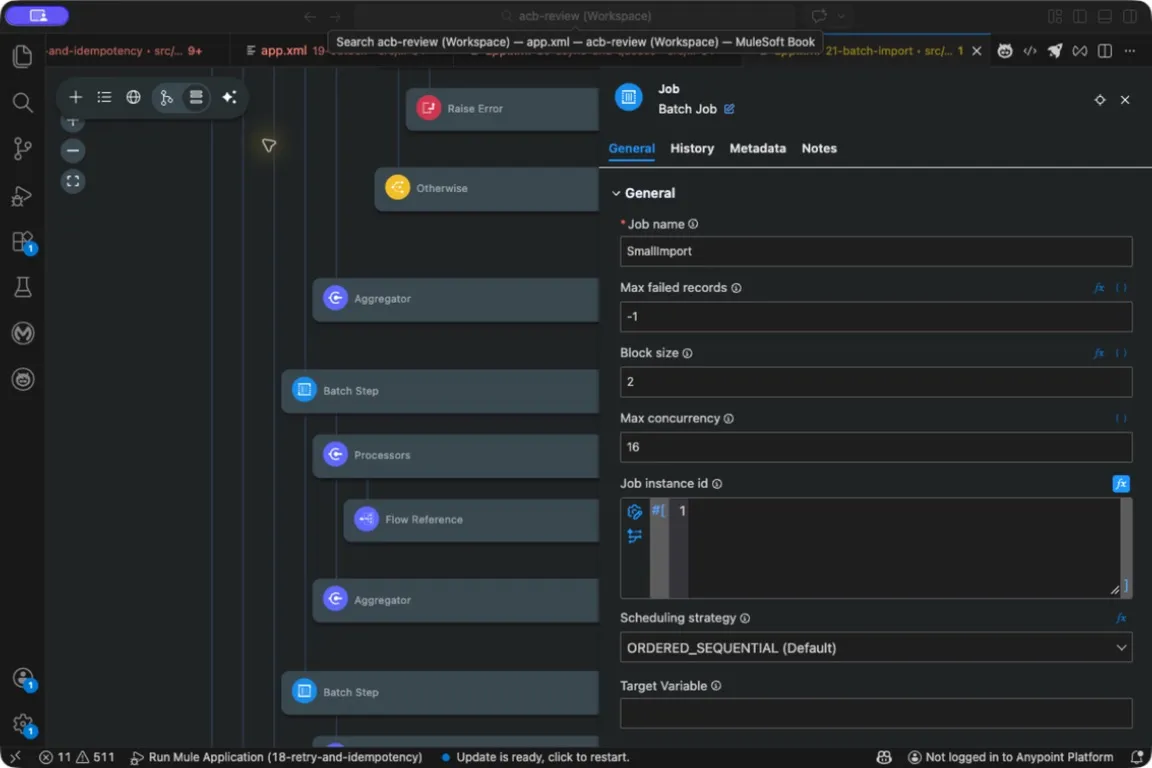The image size is (1152, 768).
Task: Close the 21-batch-import editor tab
Action: tap(976, 51)
